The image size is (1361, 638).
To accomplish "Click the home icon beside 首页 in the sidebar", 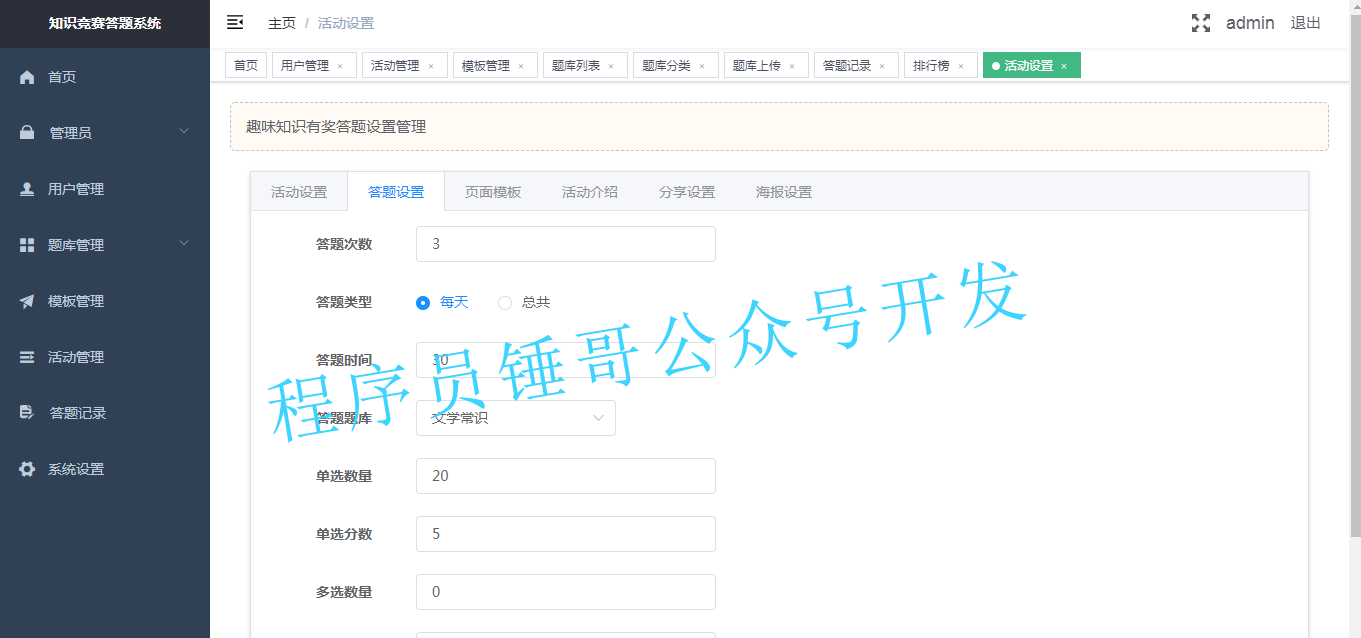I will (x=27, y=77).
